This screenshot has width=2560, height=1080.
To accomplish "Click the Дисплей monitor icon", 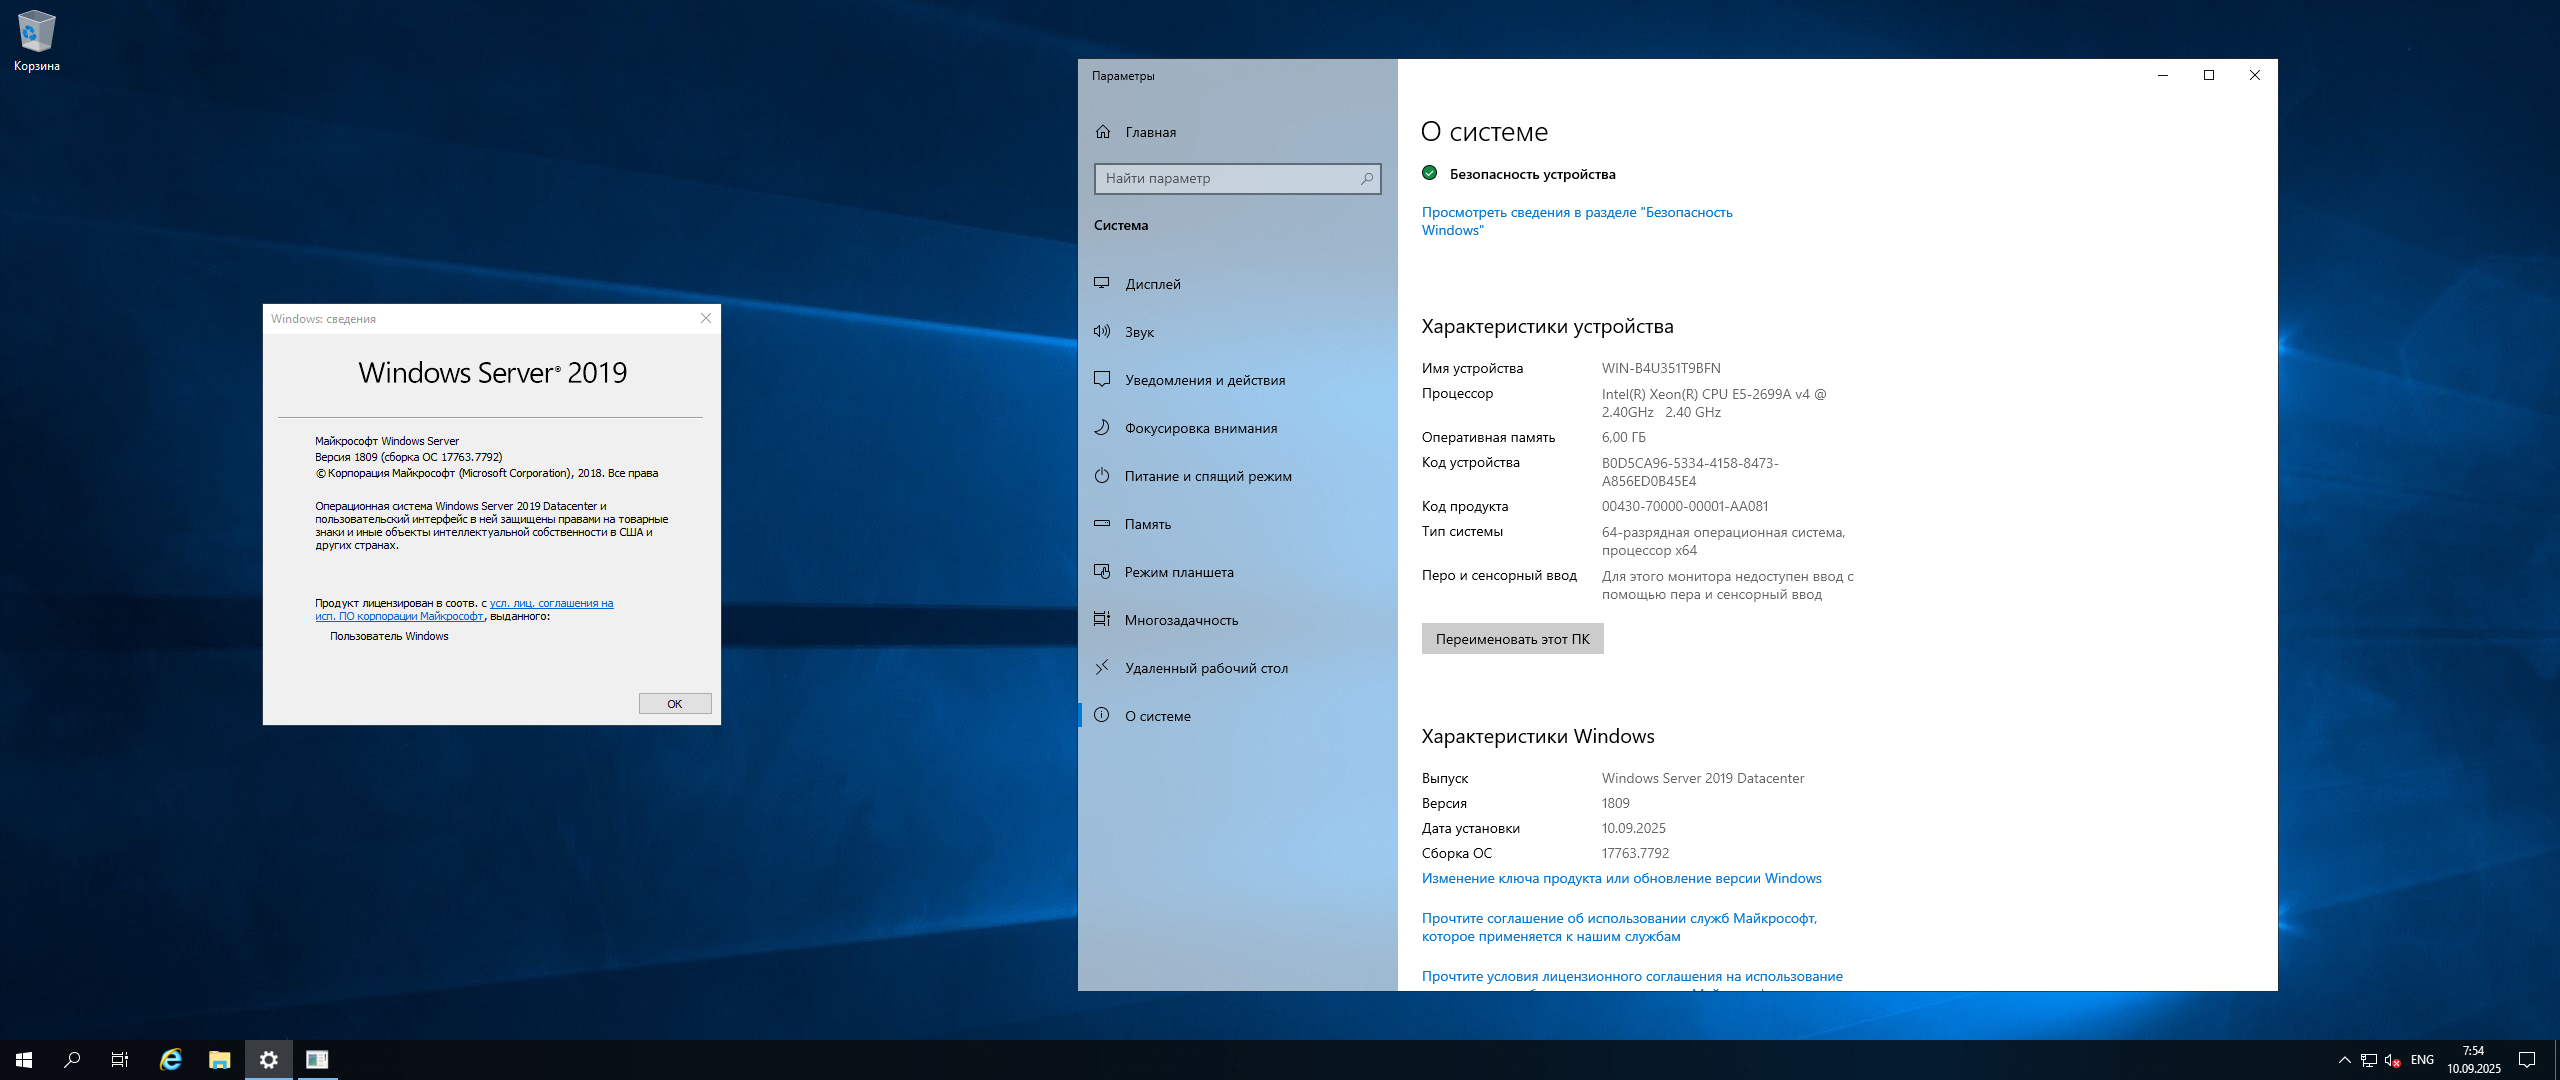I will (1102, 284).
